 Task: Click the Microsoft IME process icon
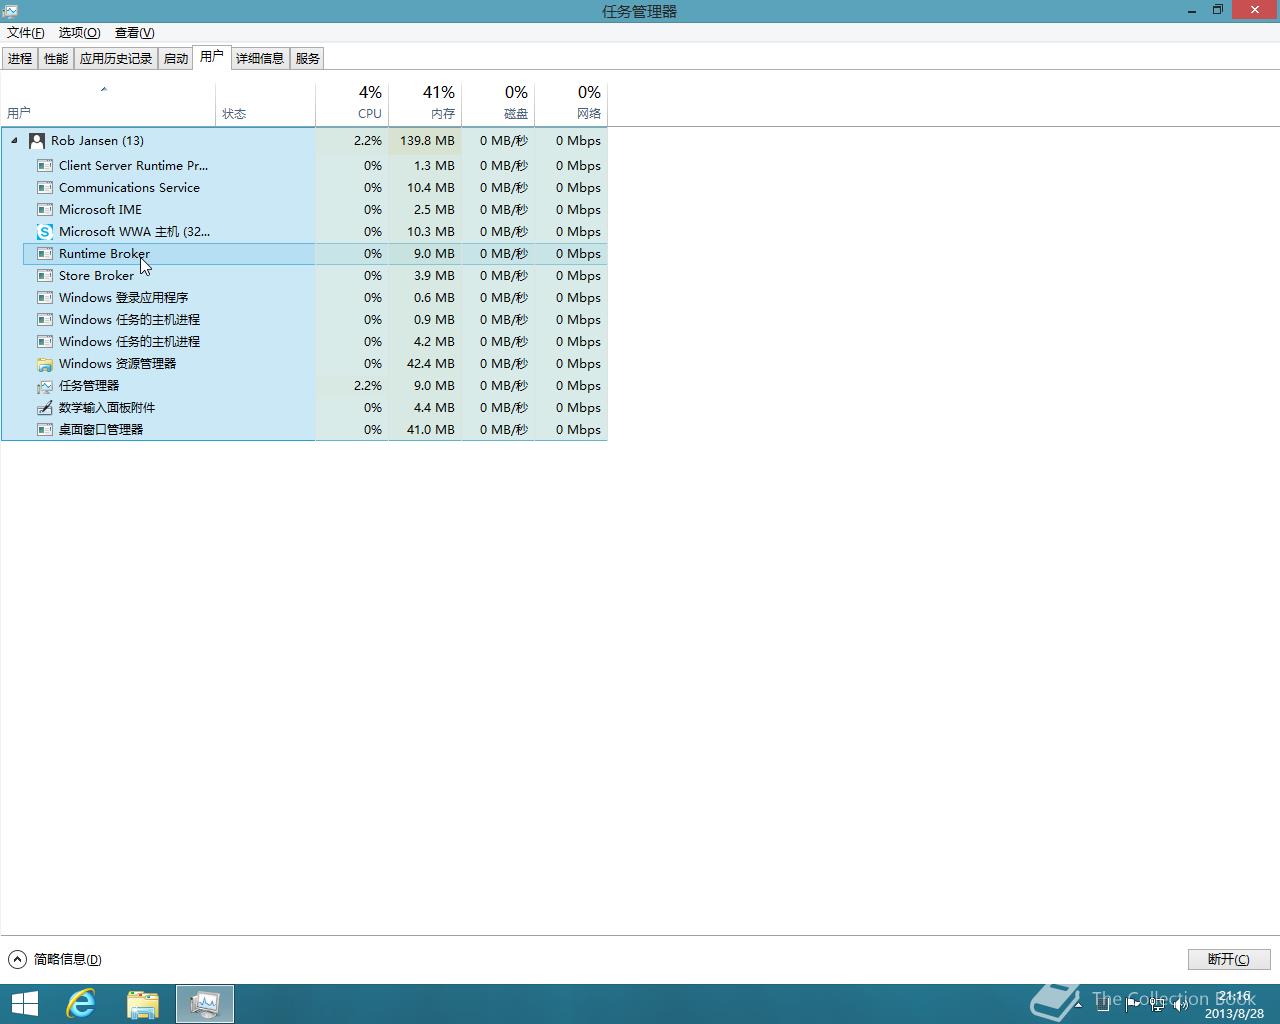(x=45, y=210)
